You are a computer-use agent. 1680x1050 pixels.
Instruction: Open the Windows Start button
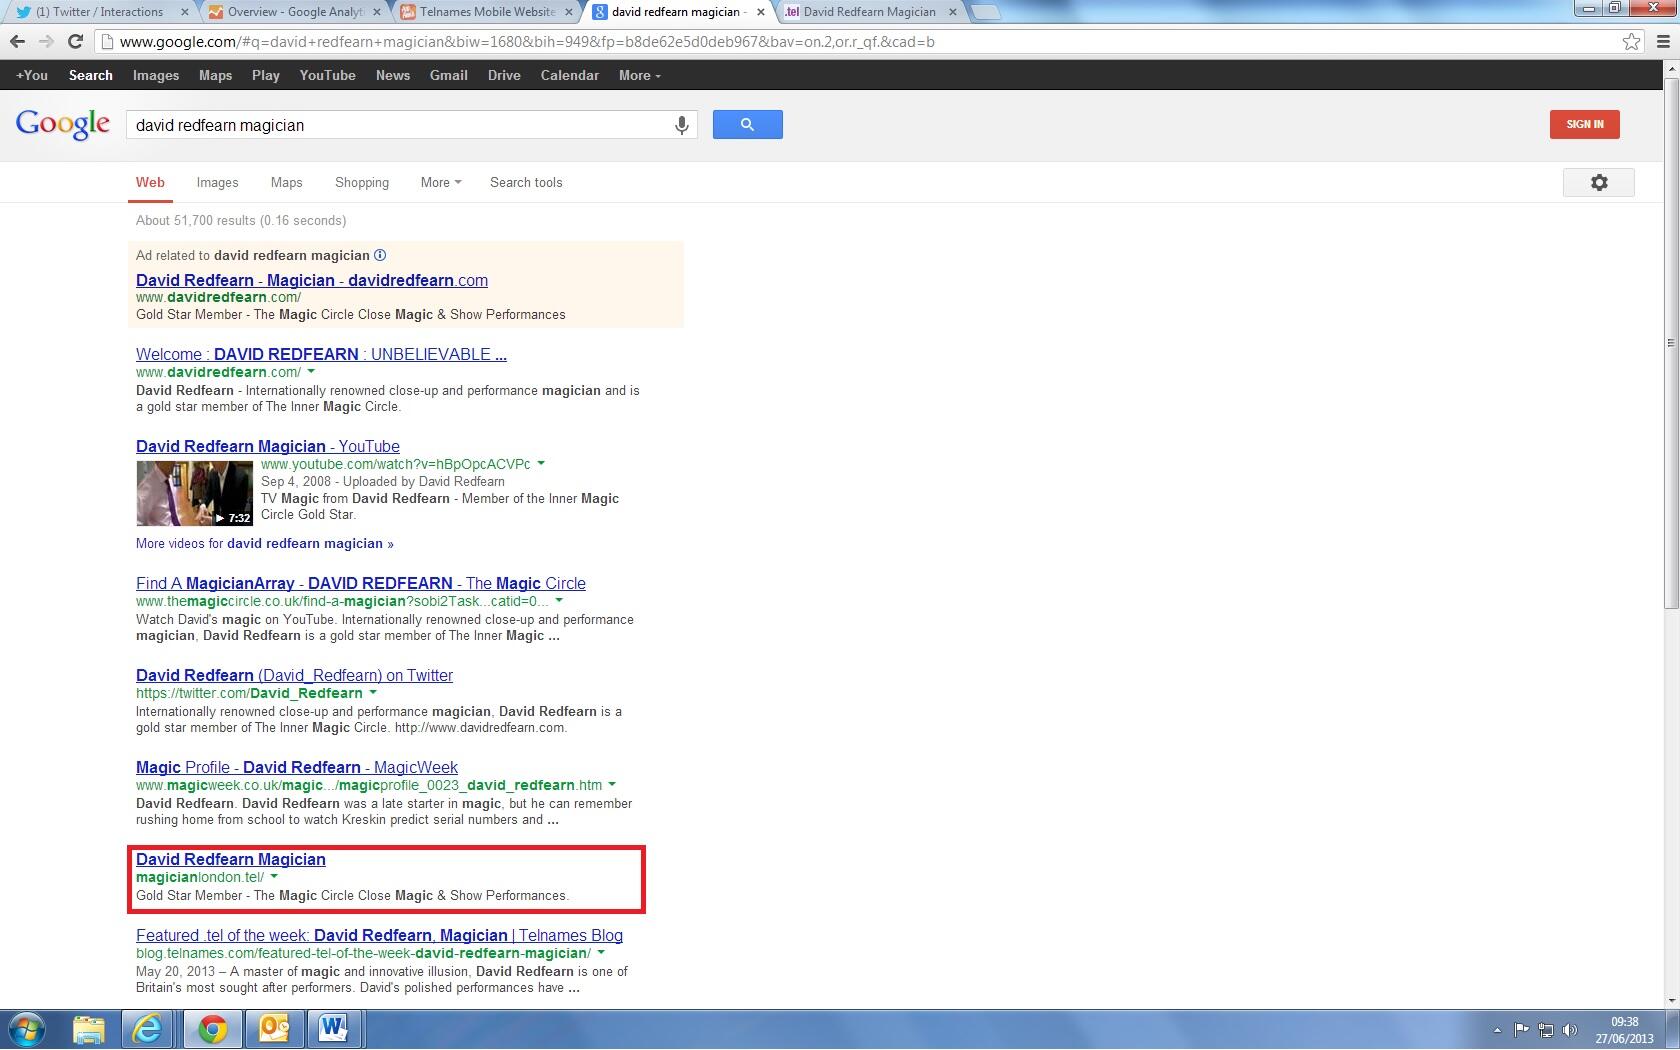tap(27, 1029)
